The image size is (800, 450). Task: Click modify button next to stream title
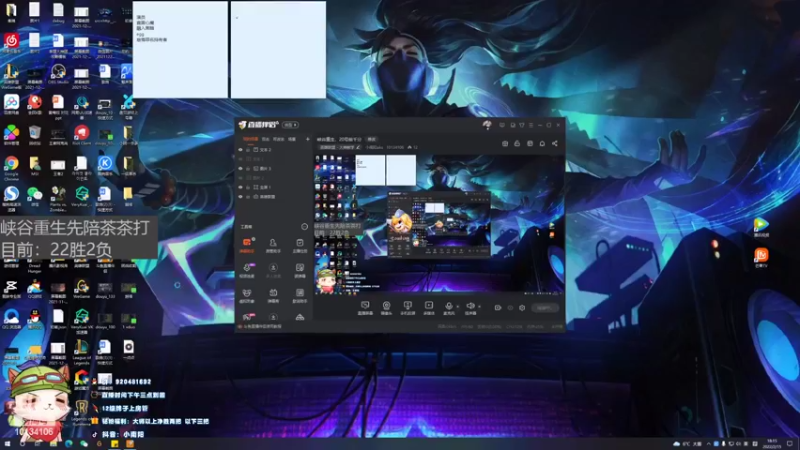pyautogui.click(x=372, y=139)
